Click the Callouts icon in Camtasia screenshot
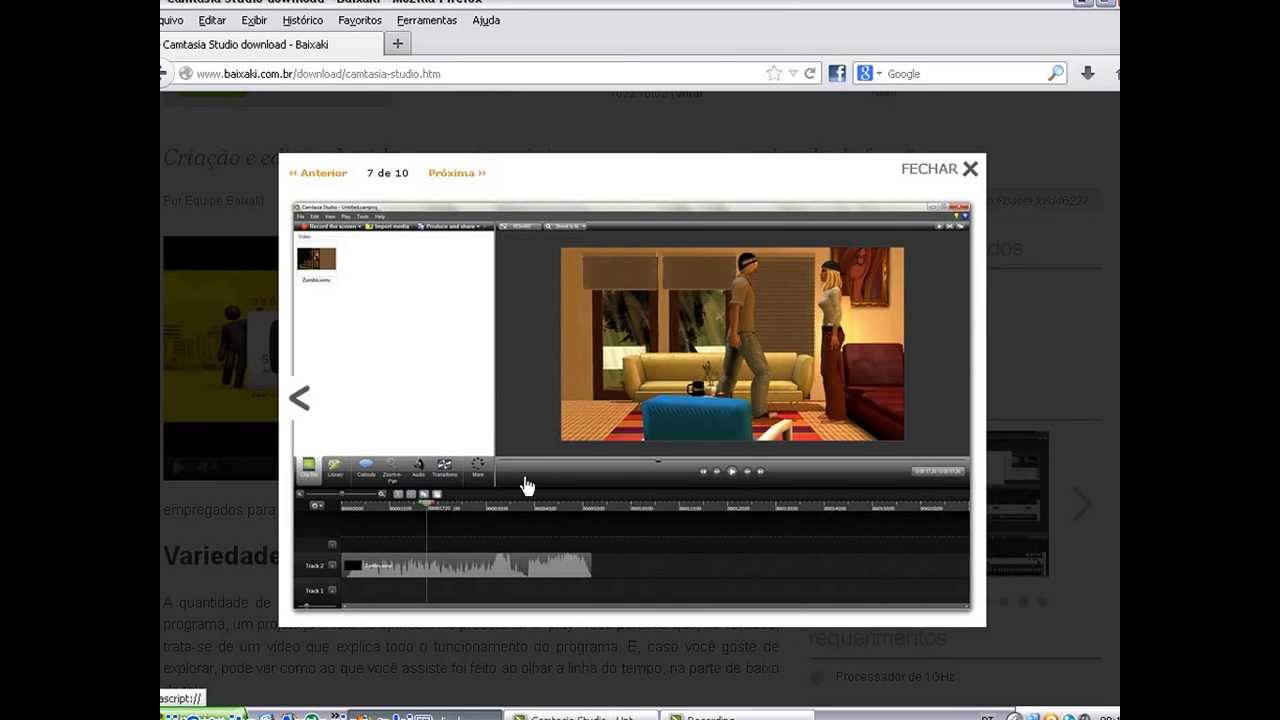Image resolution: width=1280 pixels, height=720 pixels. pyautogui.click(x=366, y=467)
